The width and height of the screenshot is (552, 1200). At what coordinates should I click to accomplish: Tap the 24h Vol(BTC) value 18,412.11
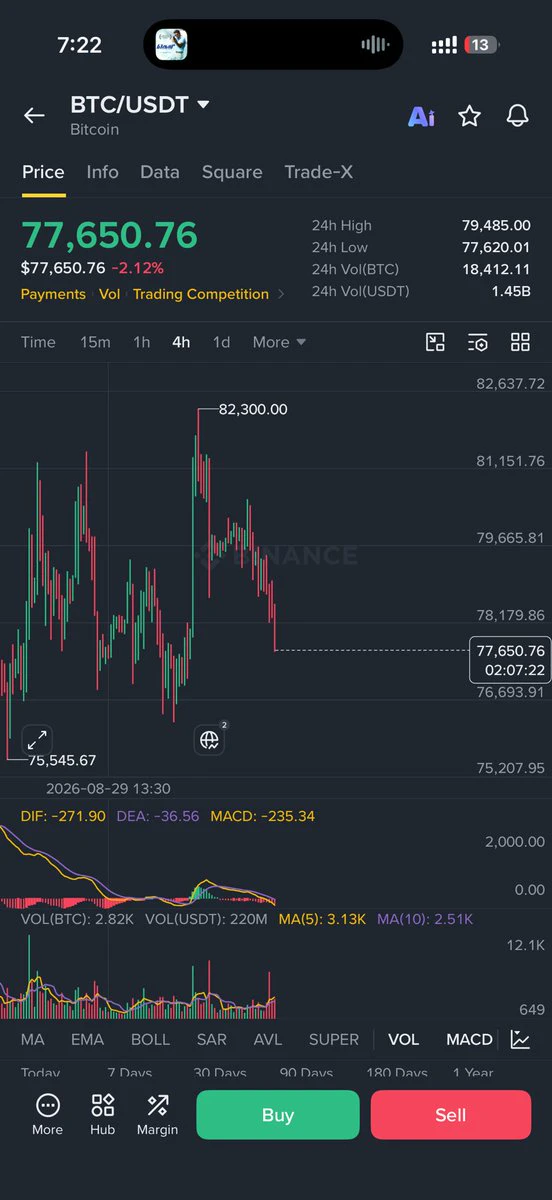496,269
